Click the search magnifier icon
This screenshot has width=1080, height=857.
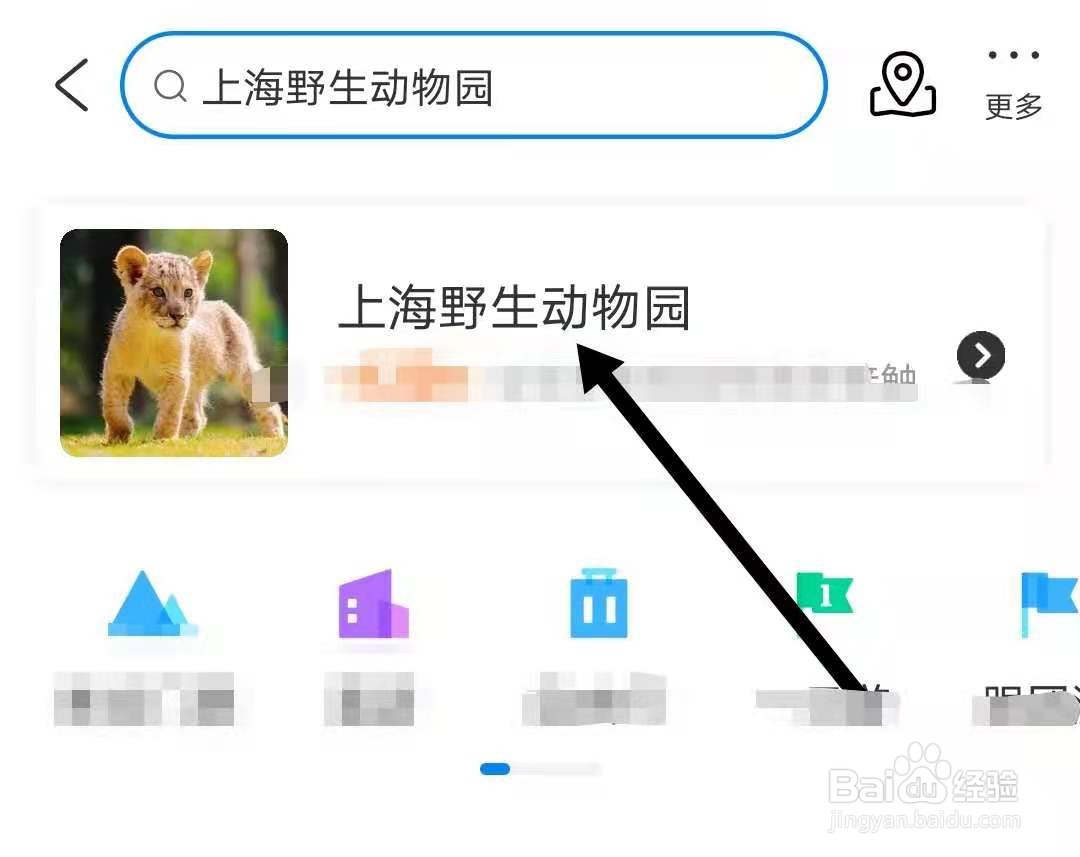(x=170, y=86)
